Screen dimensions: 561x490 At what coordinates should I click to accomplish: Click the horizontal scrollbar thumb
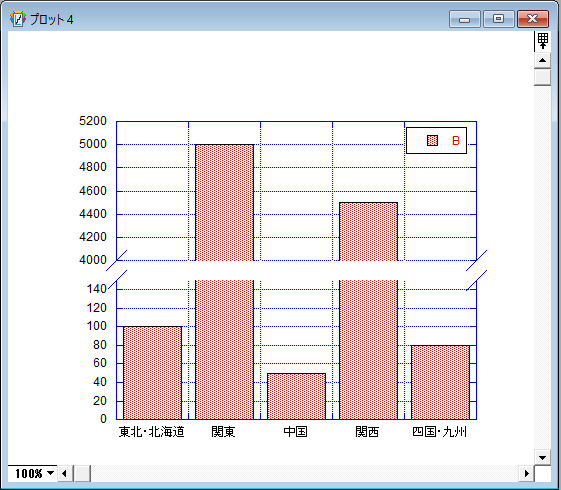pyautogui.click(x=82, y=474)
